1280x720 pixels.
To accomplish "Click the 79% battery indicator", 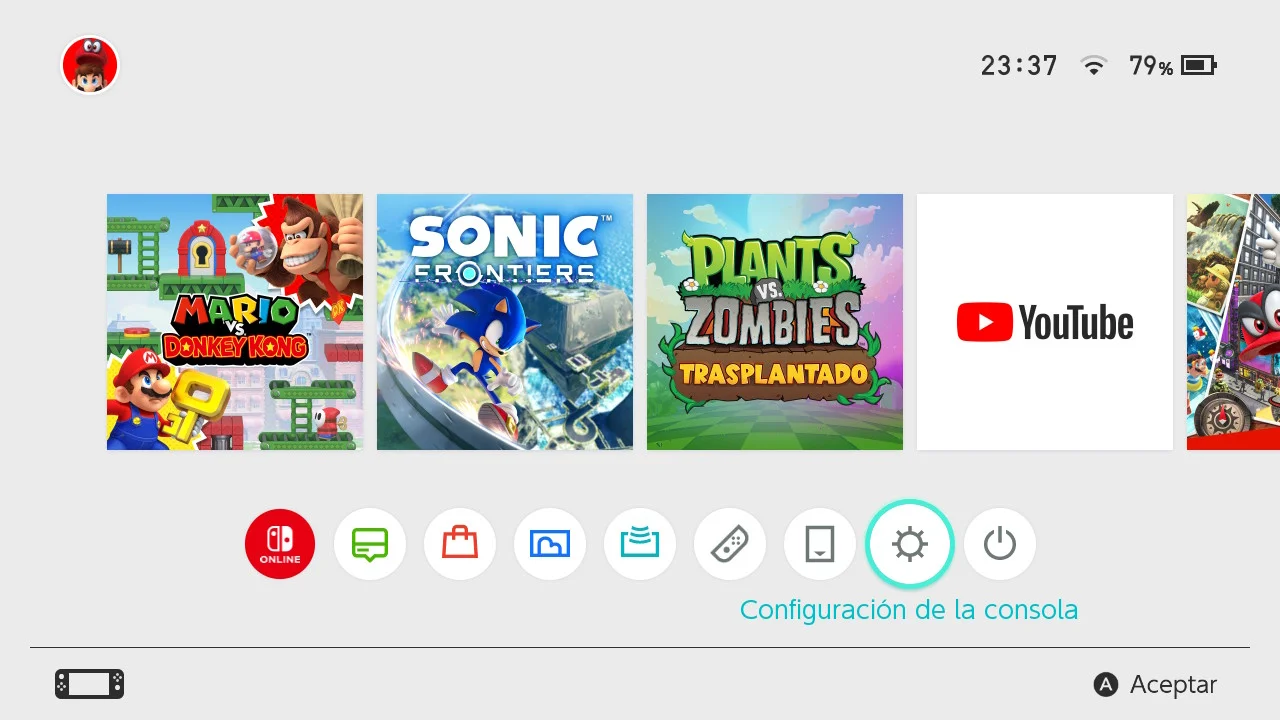I will pyautogui.click(x=1172, y=66).
